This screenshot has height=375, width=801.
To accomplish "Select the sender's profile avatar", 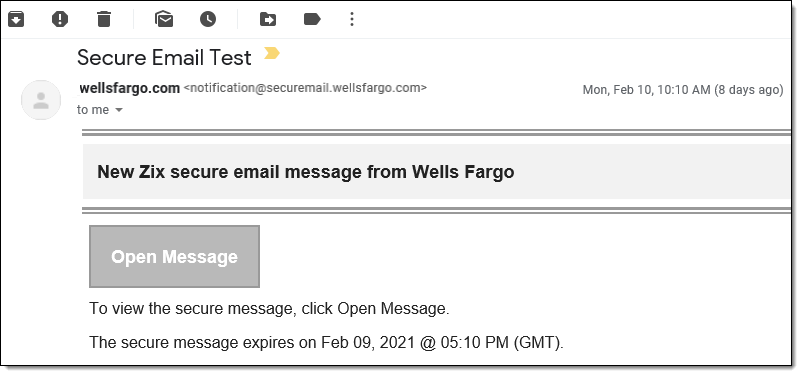I will click(x=41, y=100).
